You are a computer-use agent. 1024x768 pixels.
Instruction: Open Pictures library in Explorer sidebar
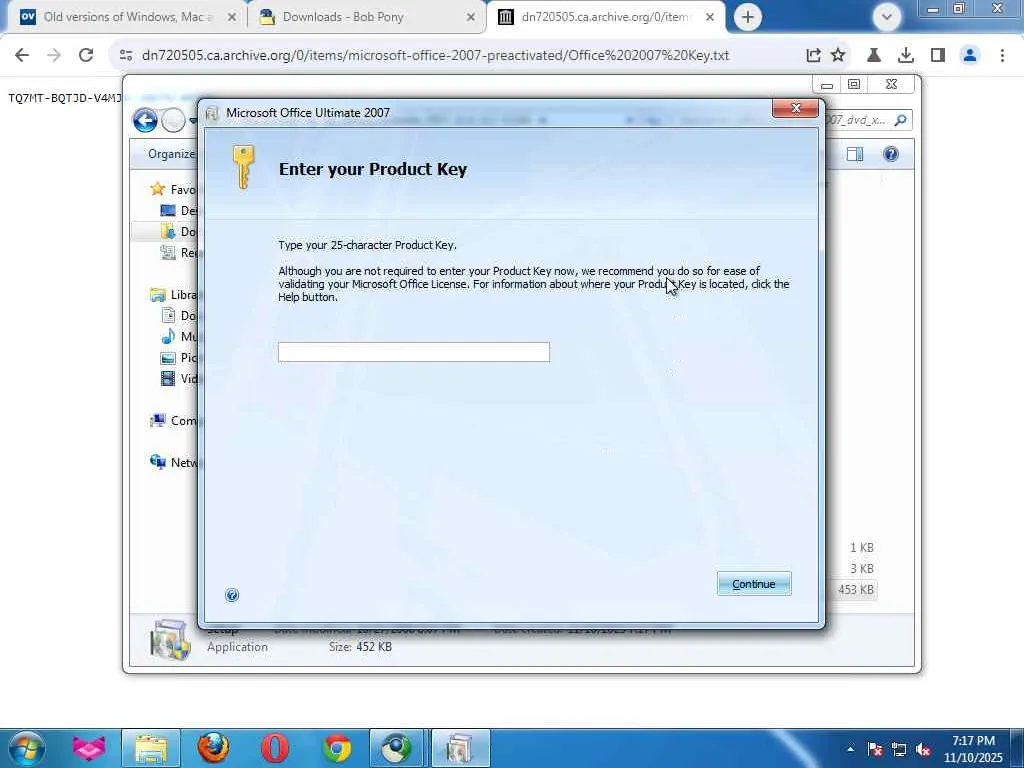[178, 357]
